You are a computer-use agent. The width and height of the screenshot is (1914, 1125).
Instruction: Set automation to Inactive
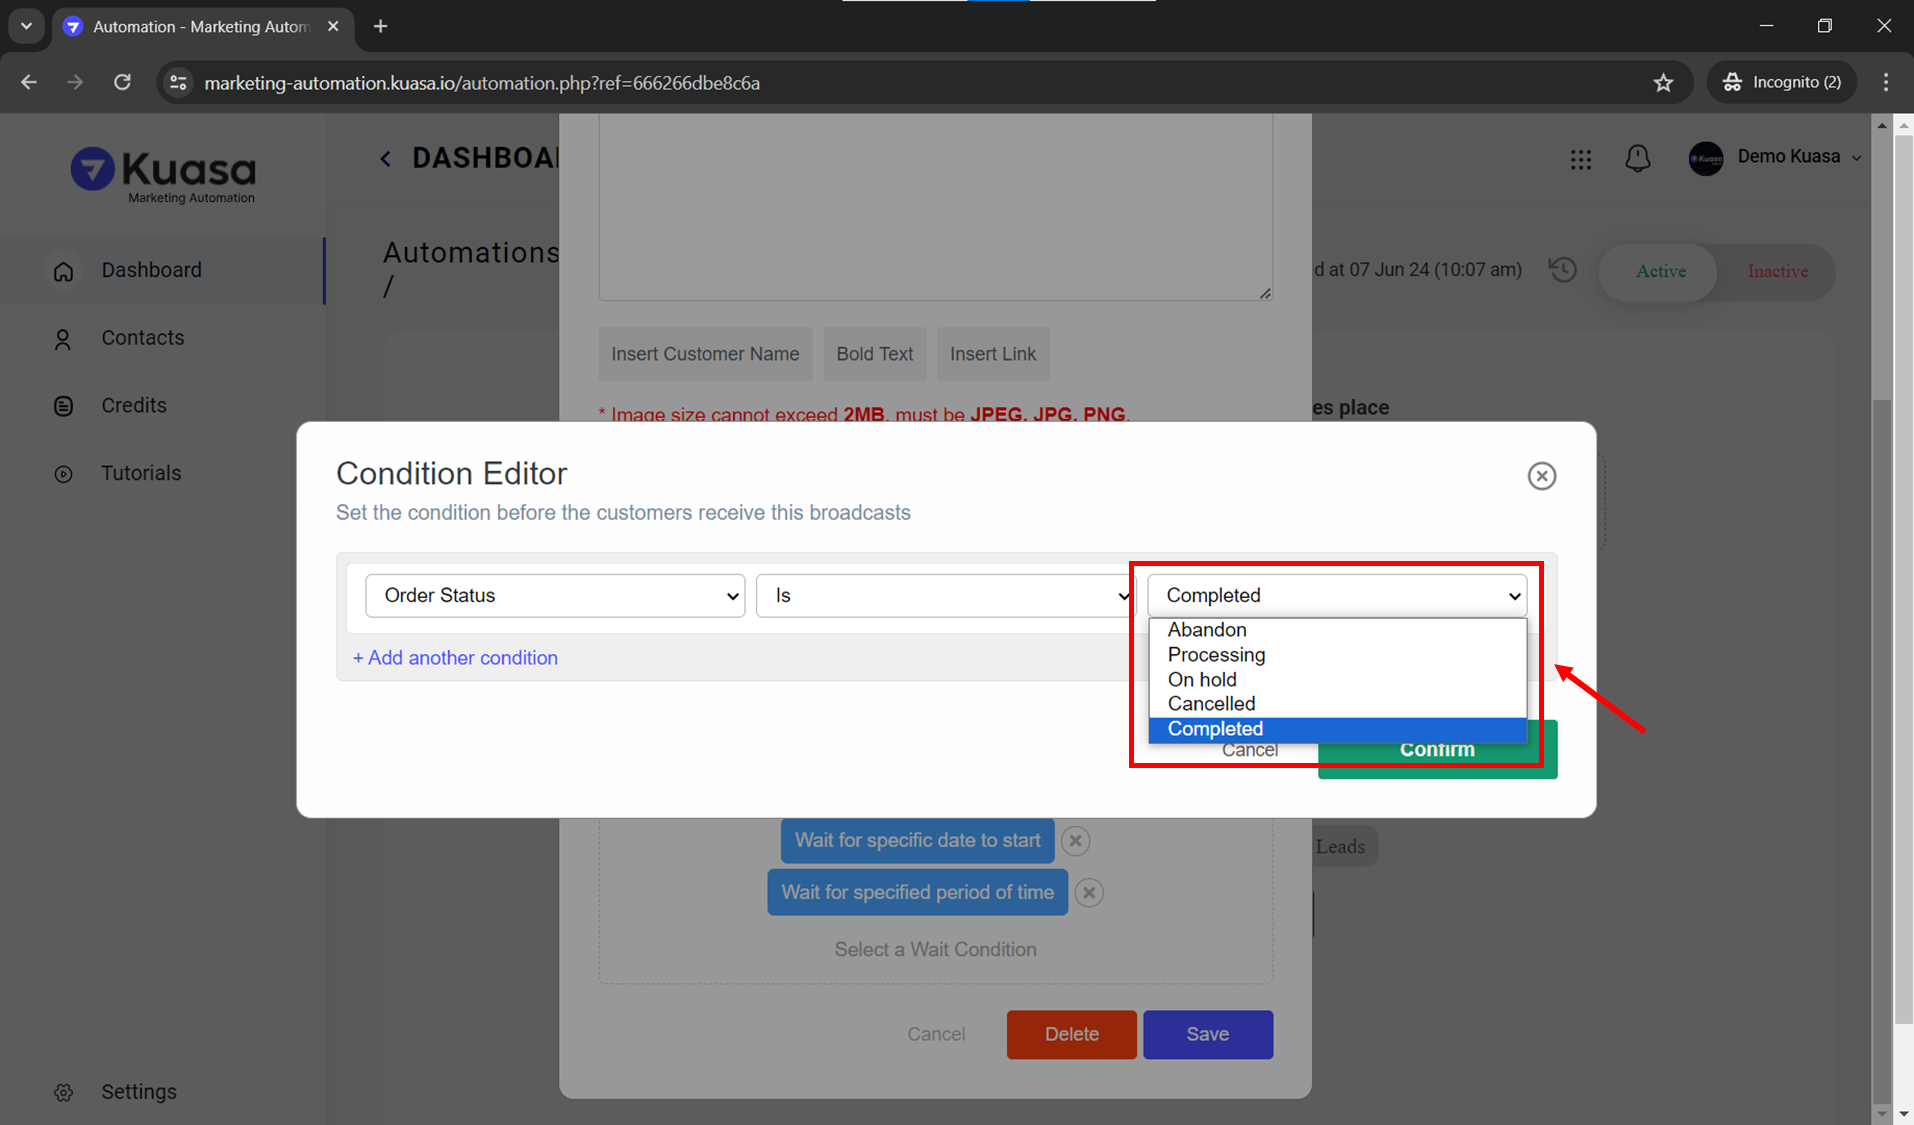pos(1776,271)
